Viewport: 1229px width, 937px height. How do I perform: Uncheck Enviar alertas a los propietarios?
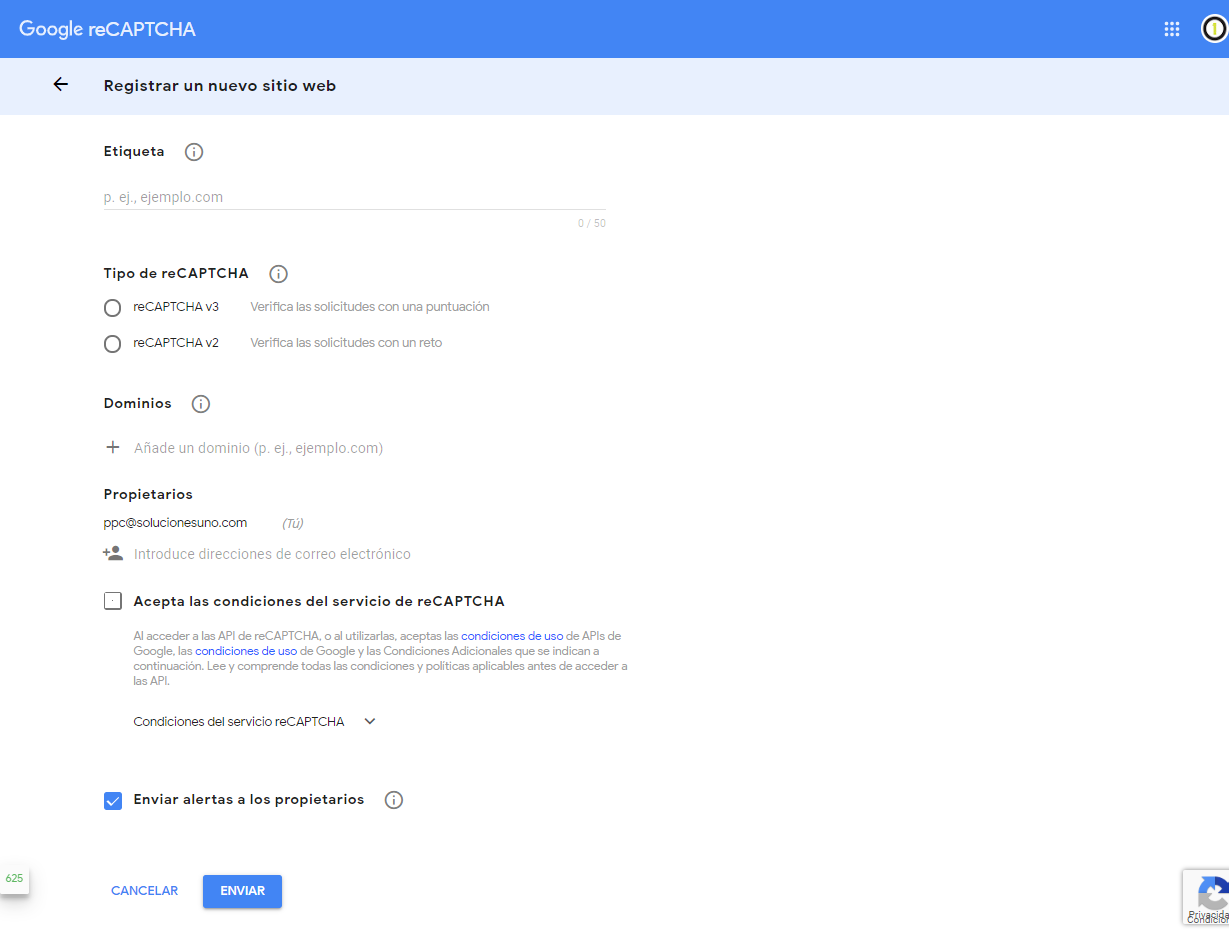[113, 801]
